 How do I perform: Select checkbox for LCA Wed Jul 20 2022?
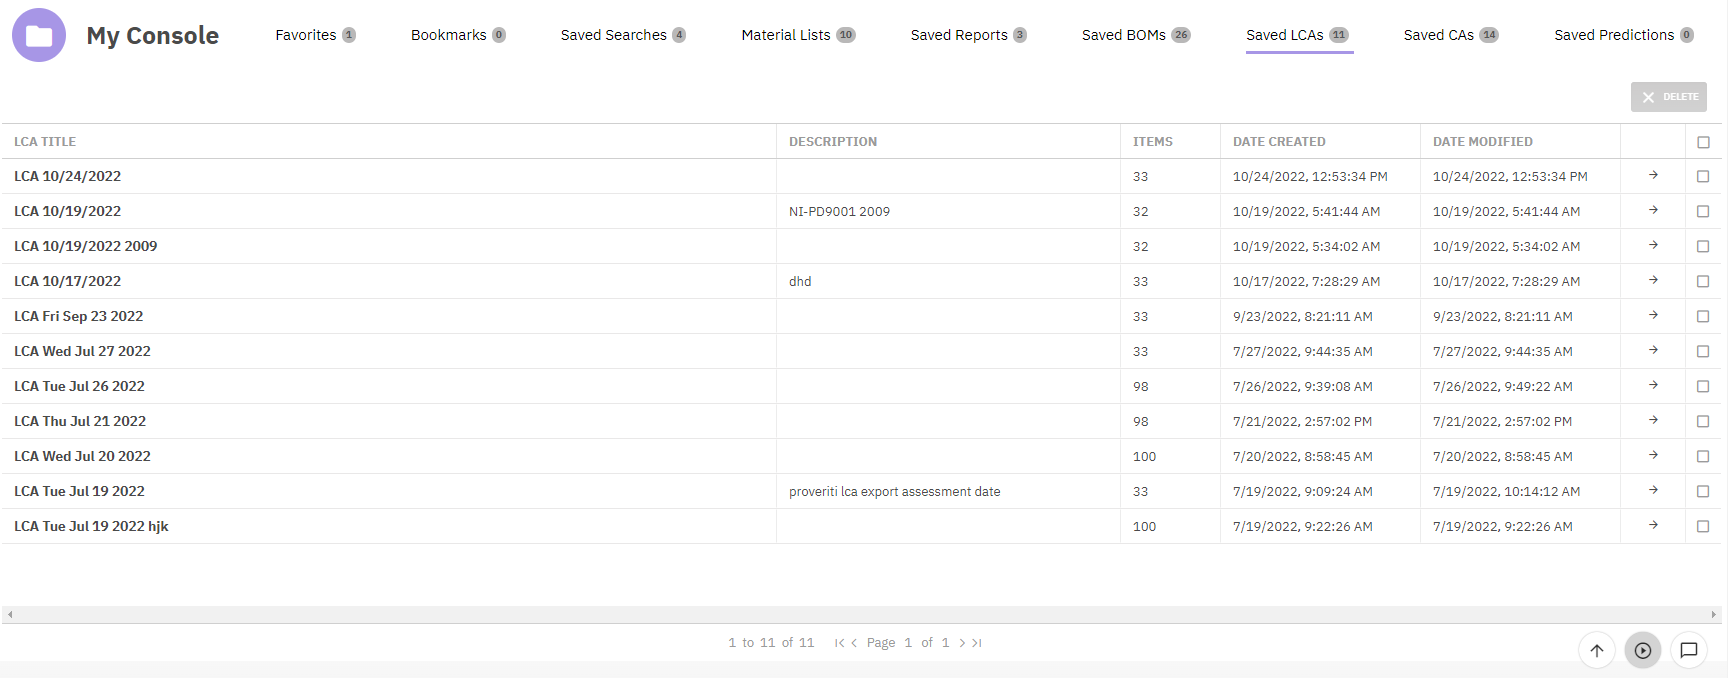point(1703,456)
